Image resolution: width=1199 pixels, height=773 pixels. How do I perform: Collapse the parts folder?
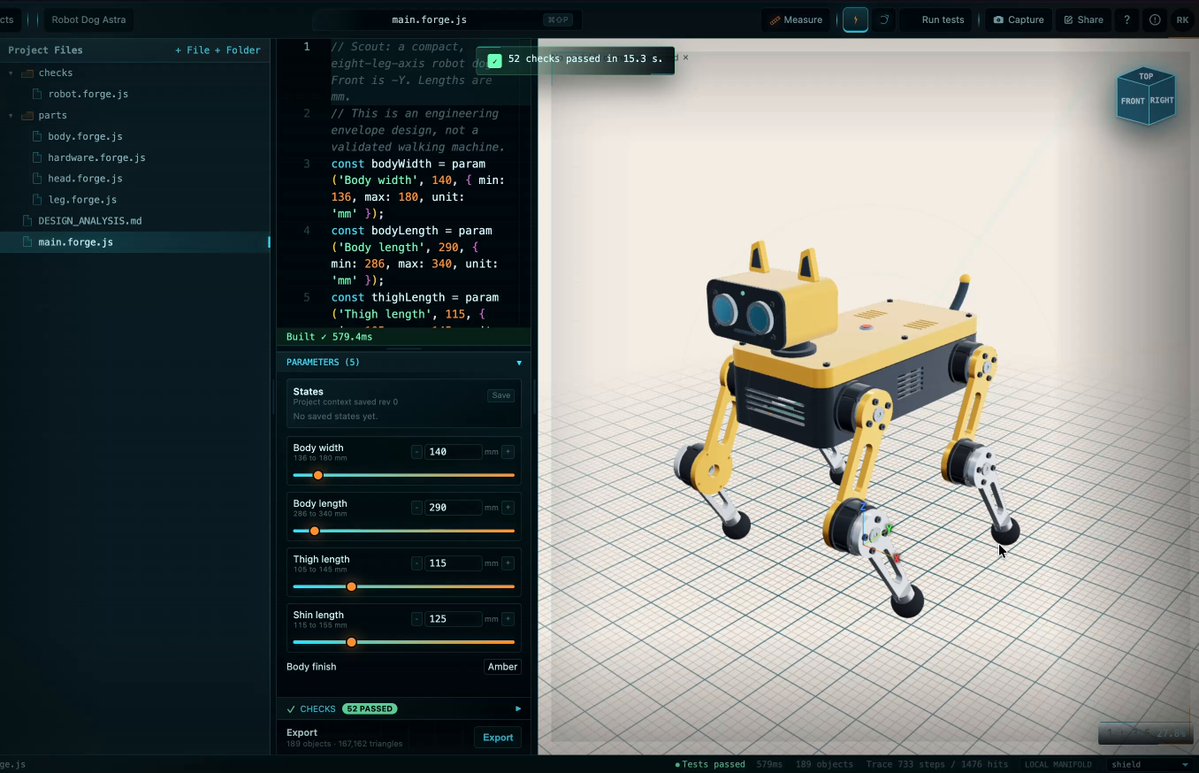11,115
